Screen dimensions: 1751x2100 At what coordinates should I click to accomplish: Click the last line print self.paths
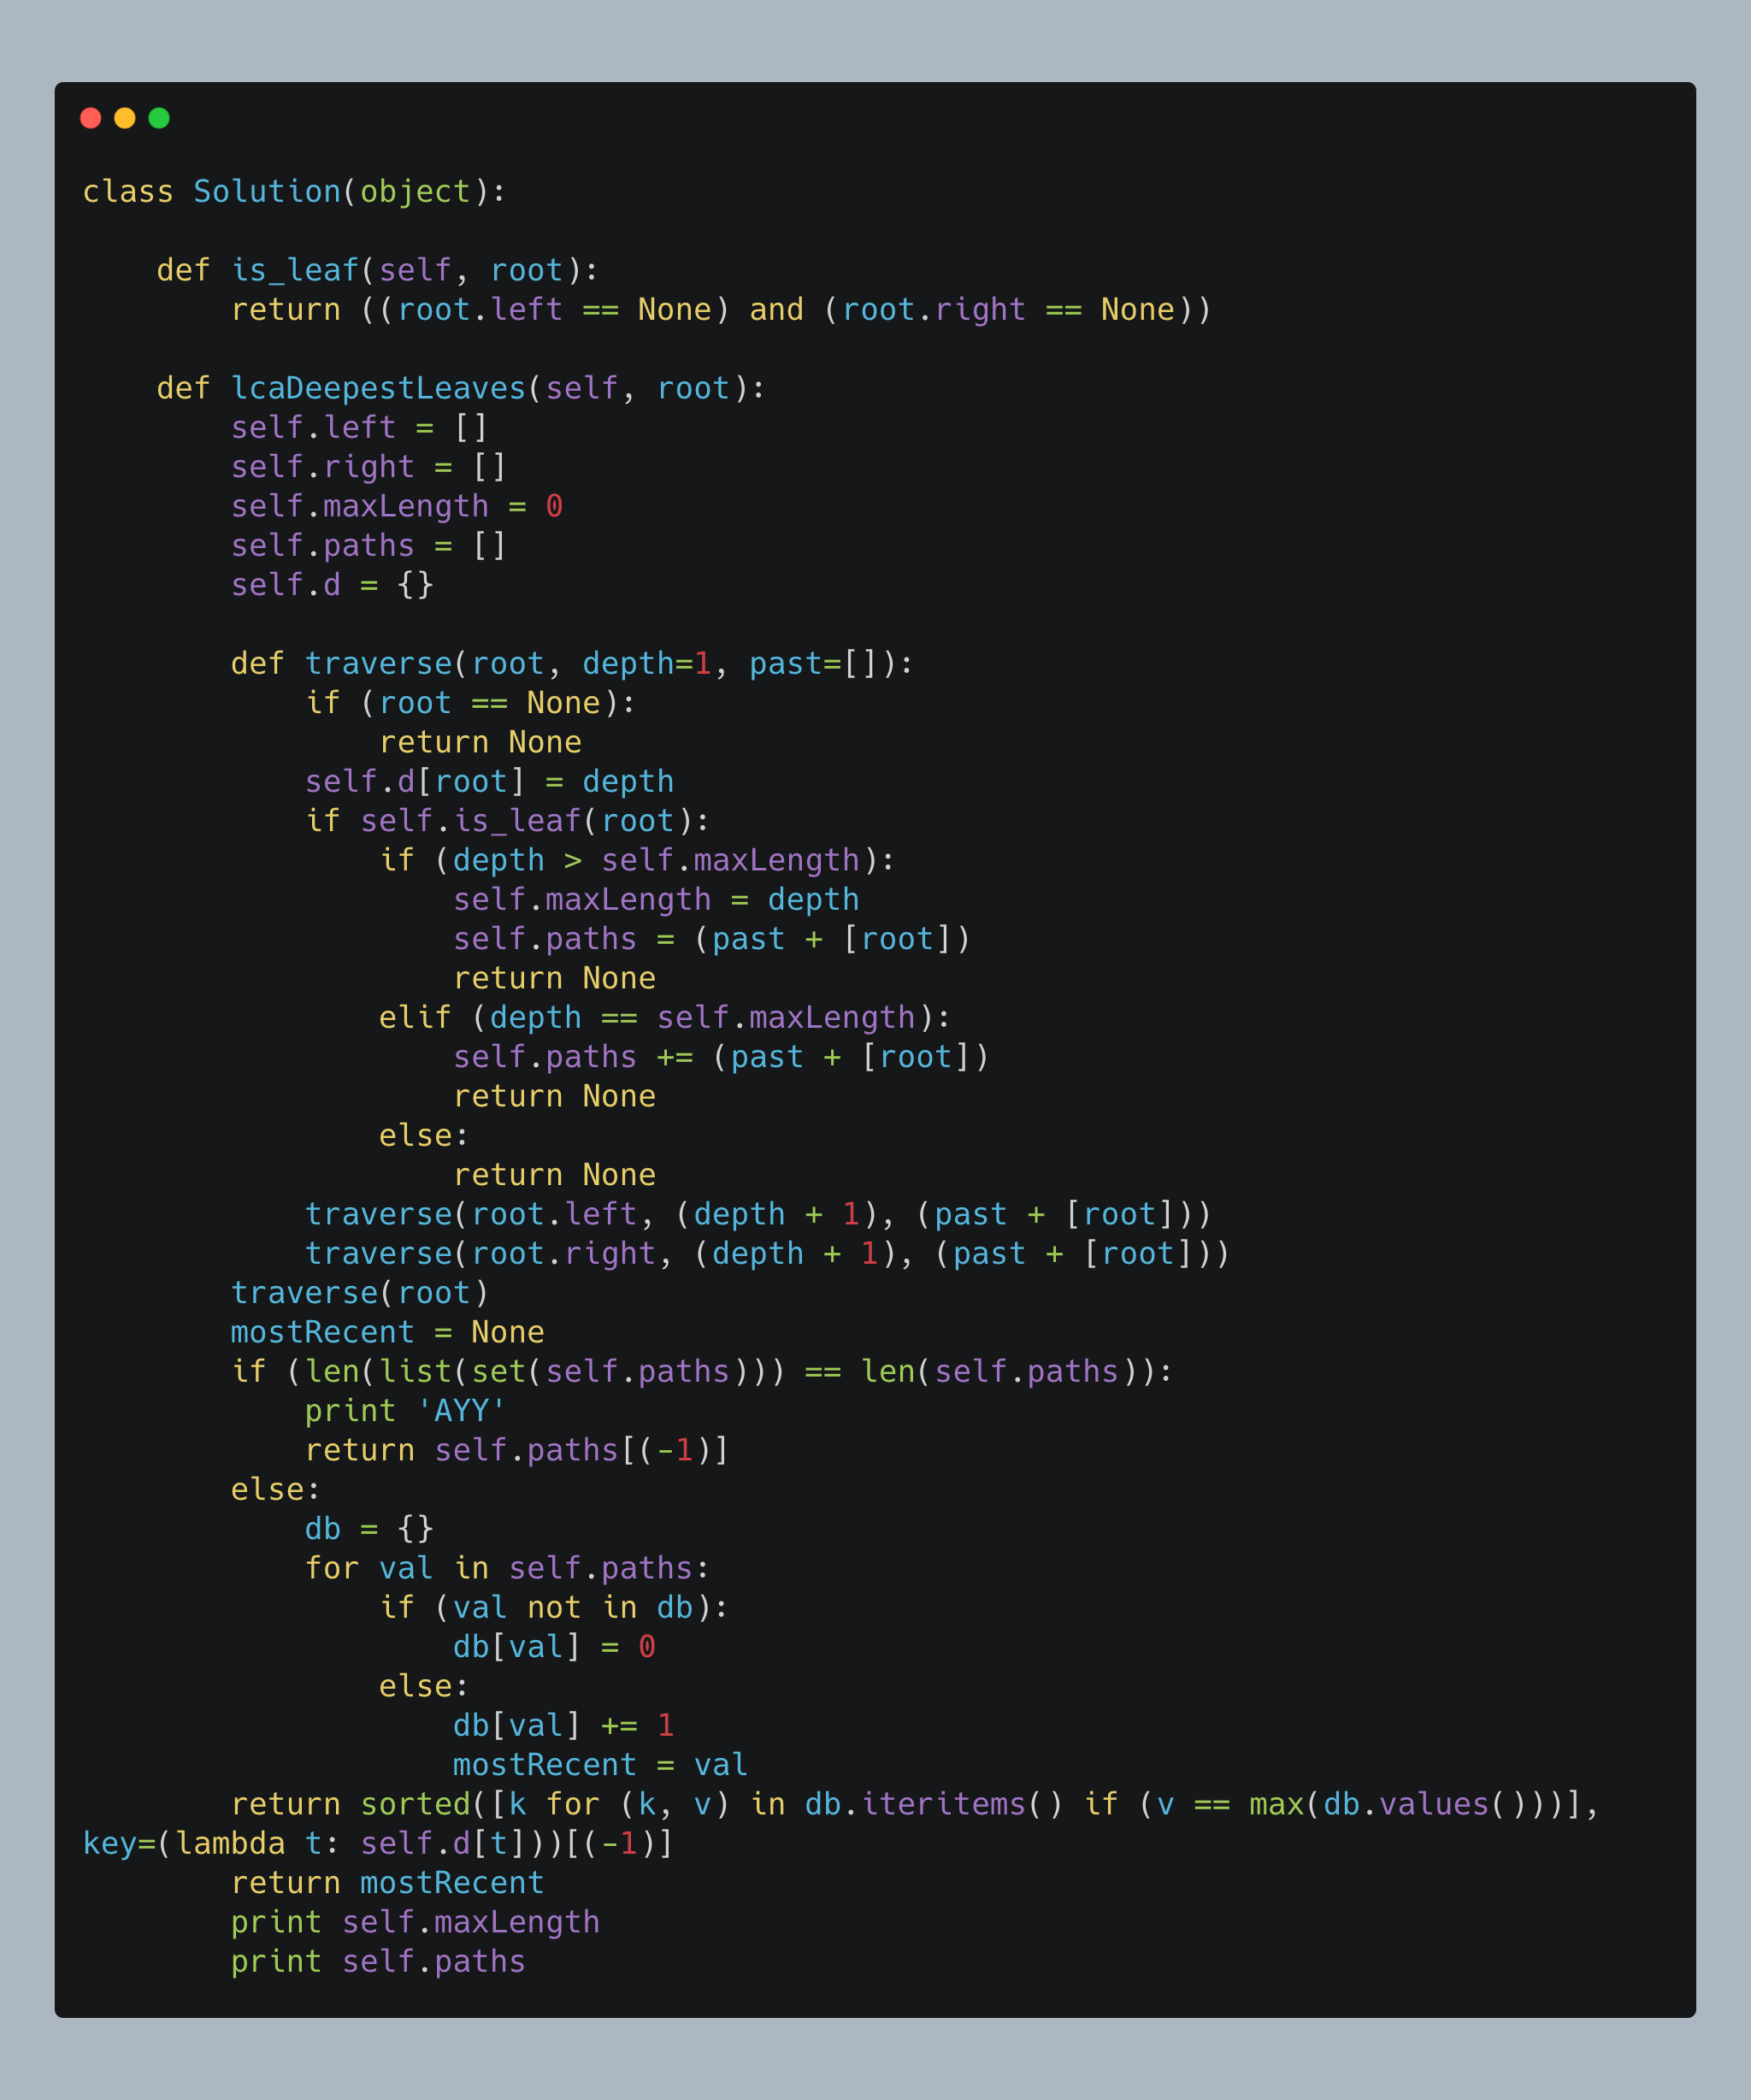pyautogui.click(x=378, y=1961)
